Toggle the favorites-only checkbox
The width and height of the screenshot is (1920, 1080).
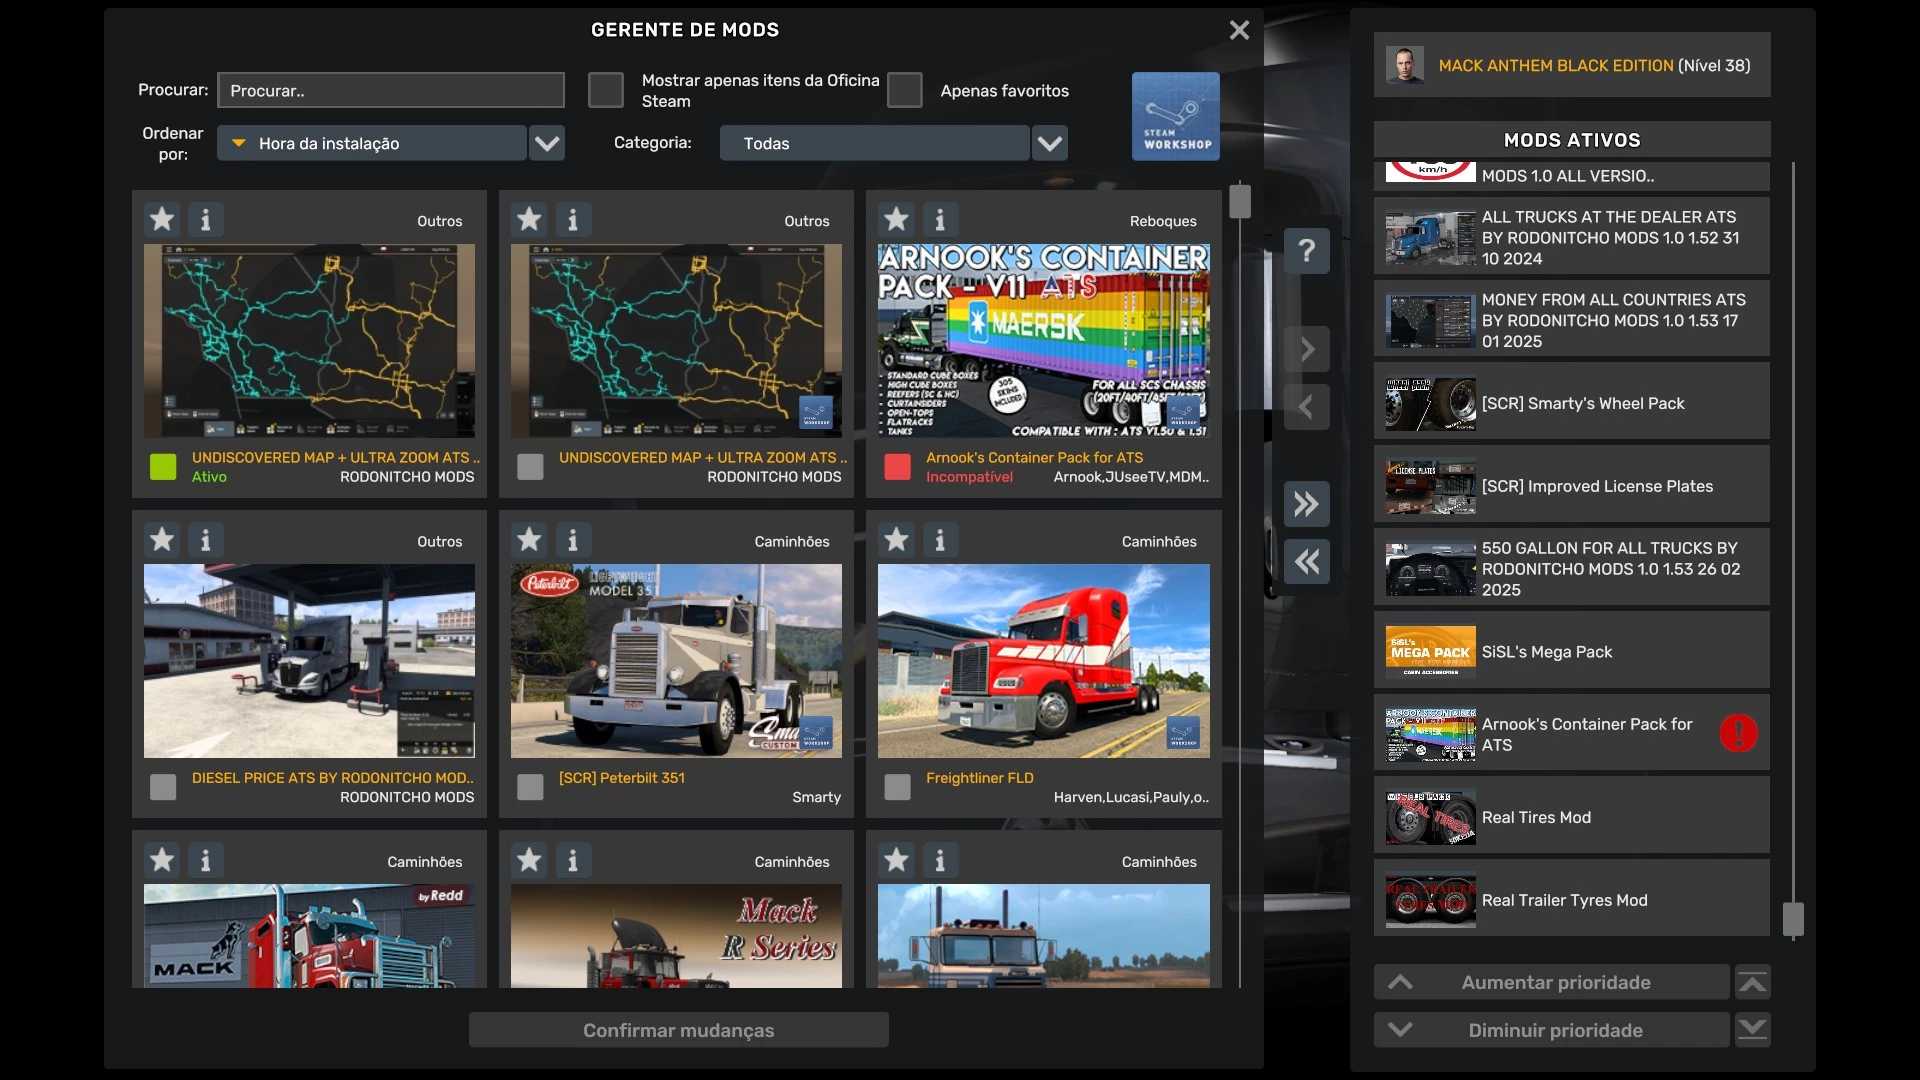pos(904,90)
